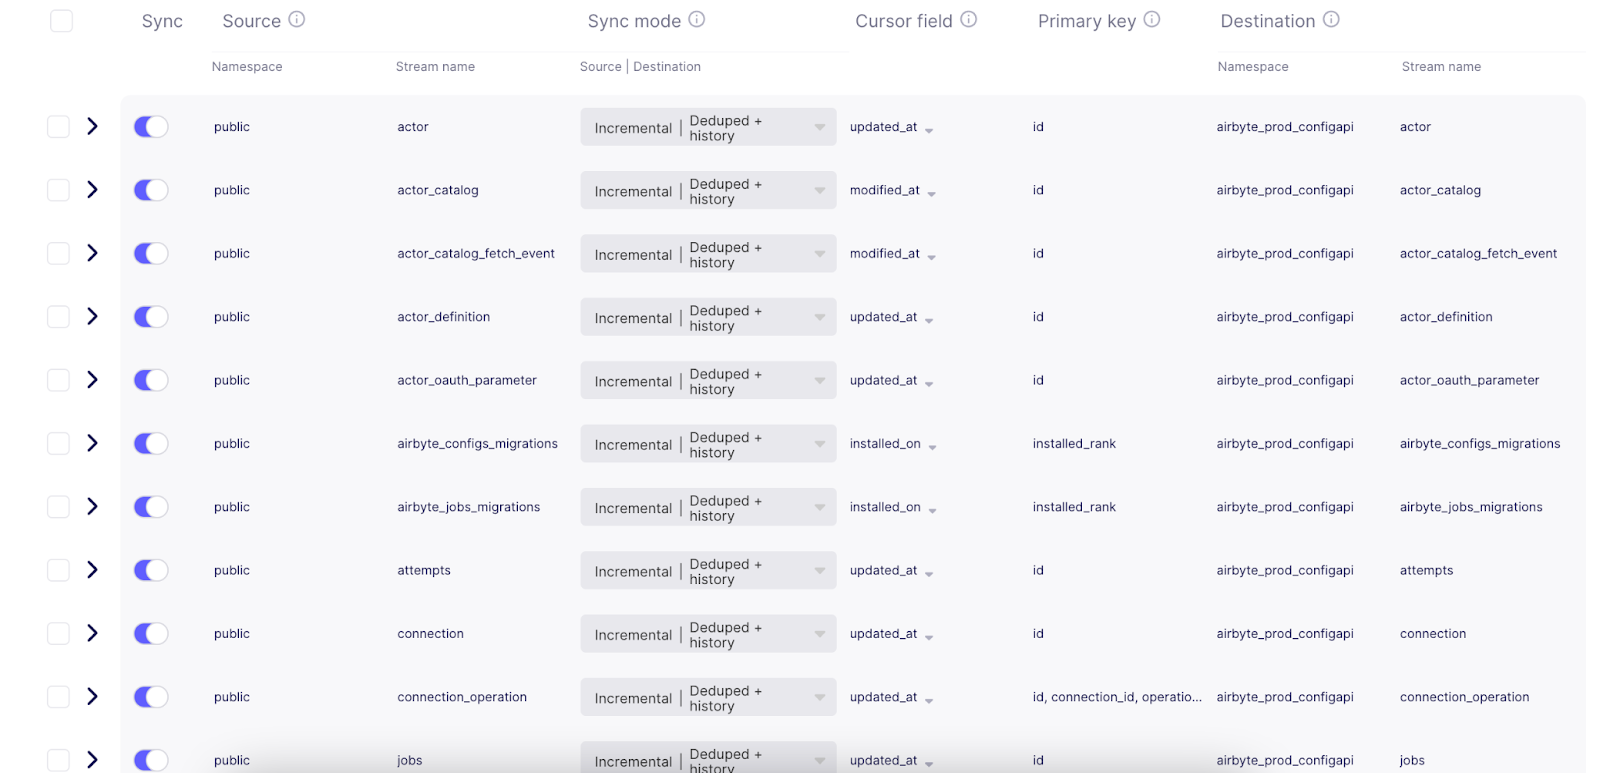This screenshot has height=773, width=1600.
Task: Check the box for the actor row
Action: click(x=59, y=127)
